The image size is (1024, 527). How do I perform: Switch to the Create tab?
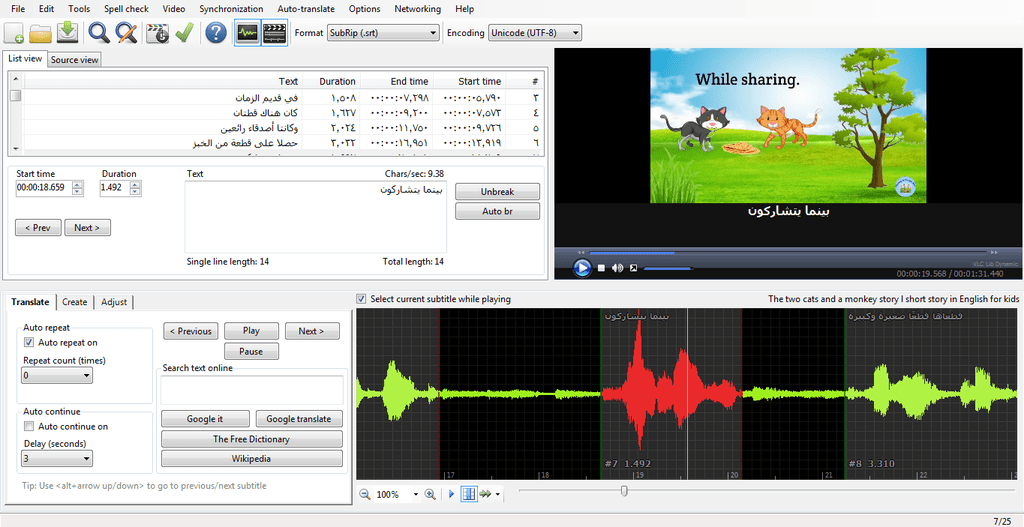pyautogui.click(x=74, y=302)
